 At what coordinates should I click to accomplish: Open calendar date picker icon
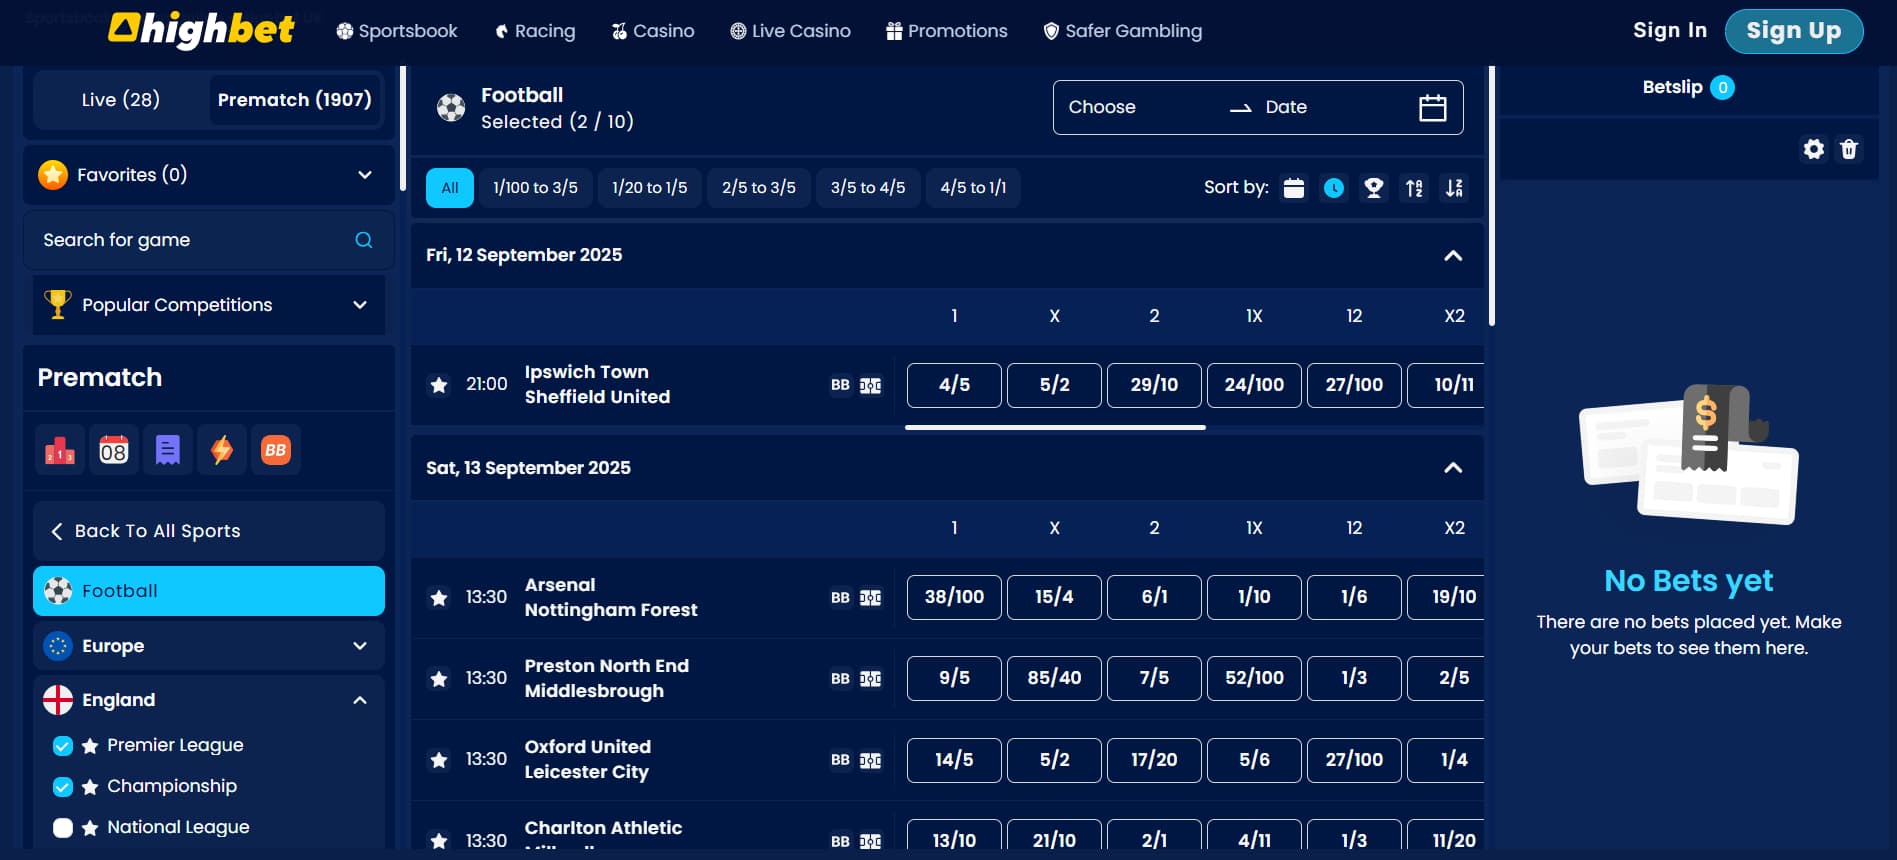click(x=1432, y=107)
